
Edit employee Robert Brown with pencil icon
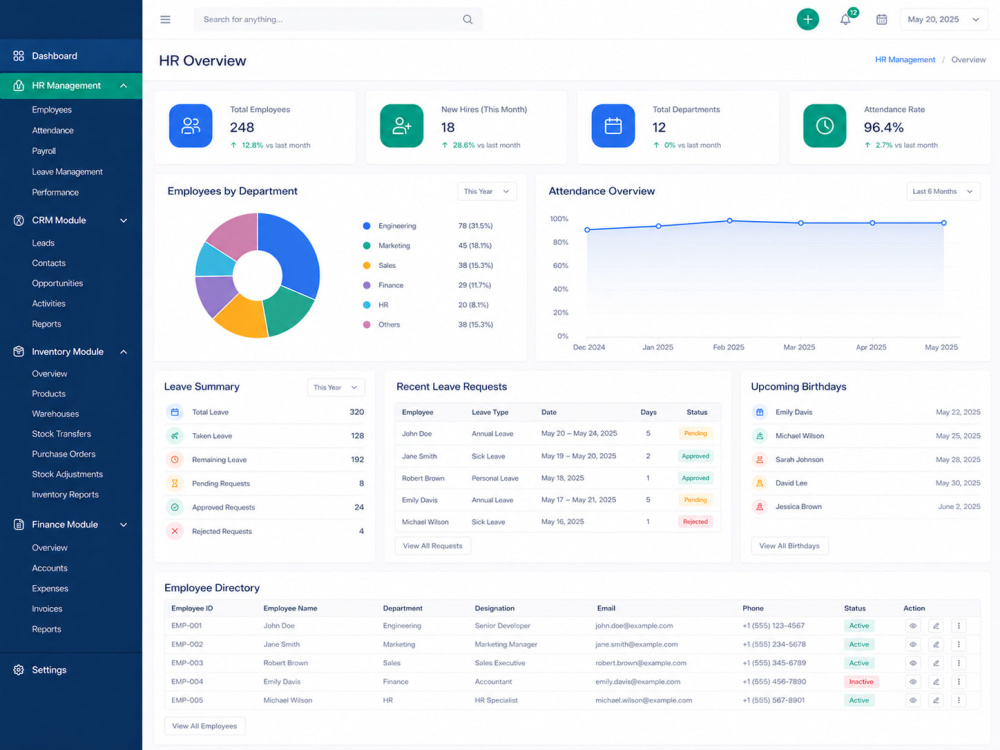[936, 663]
